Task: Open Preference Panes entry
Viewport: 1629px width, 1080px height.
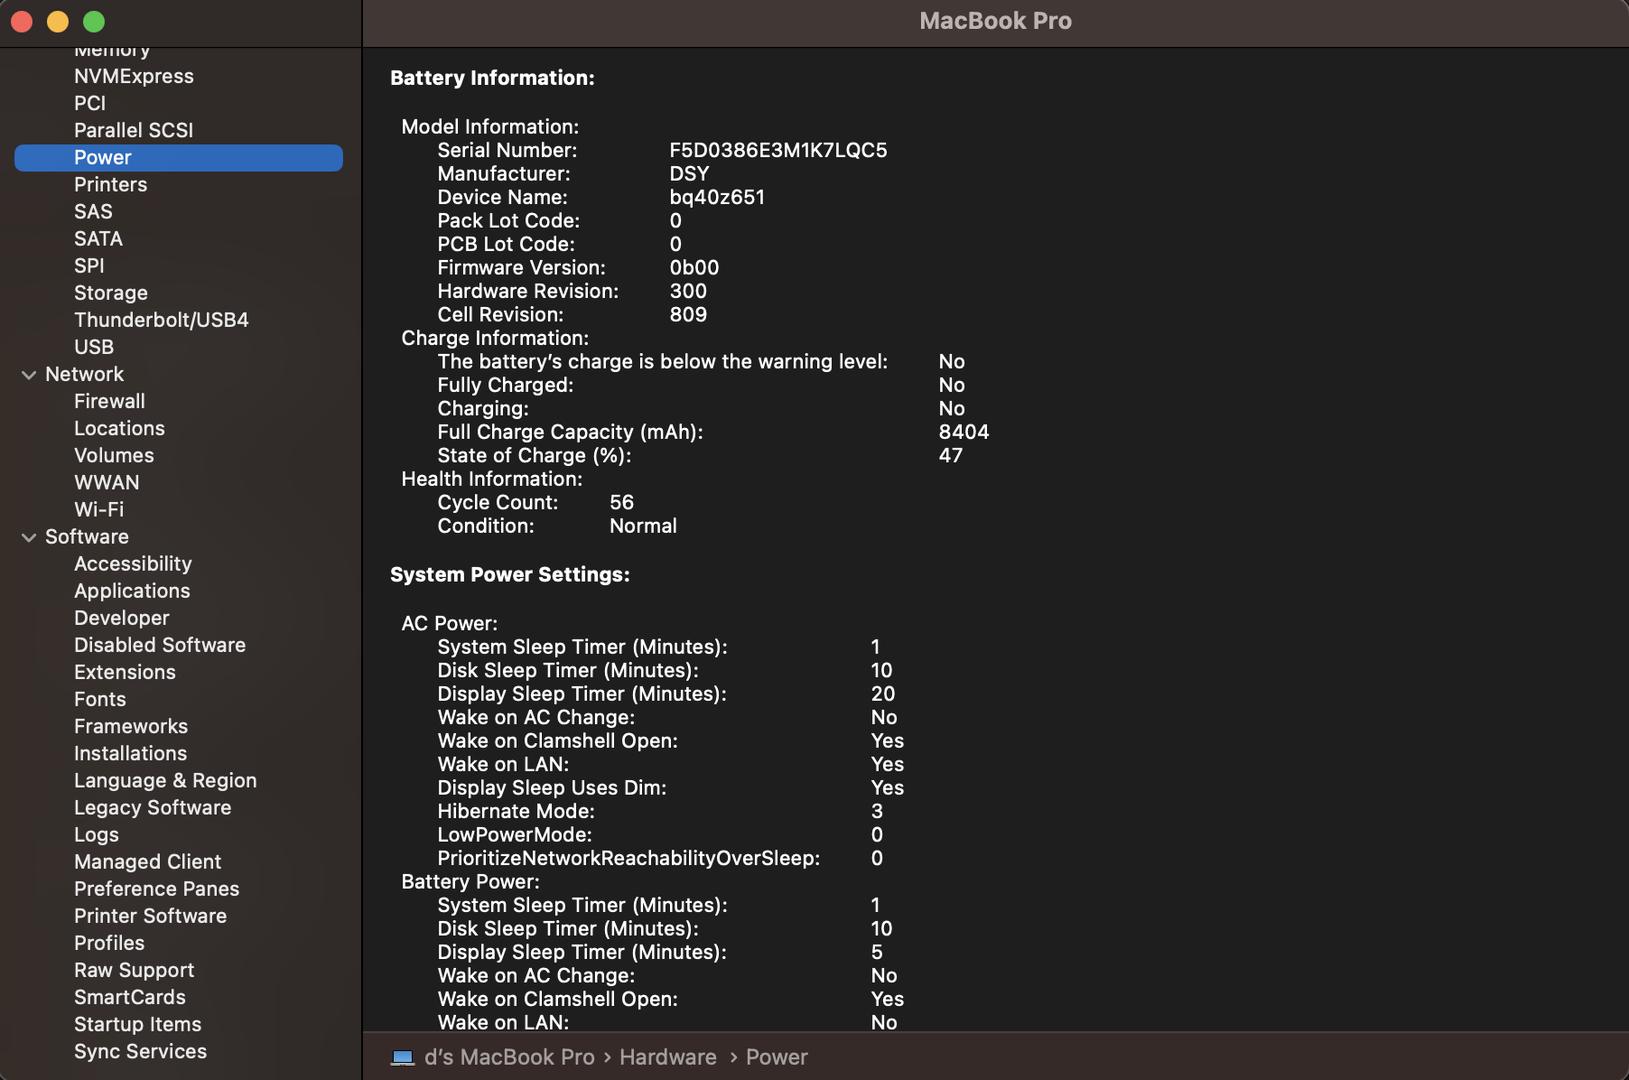Action: coord(157,888)
